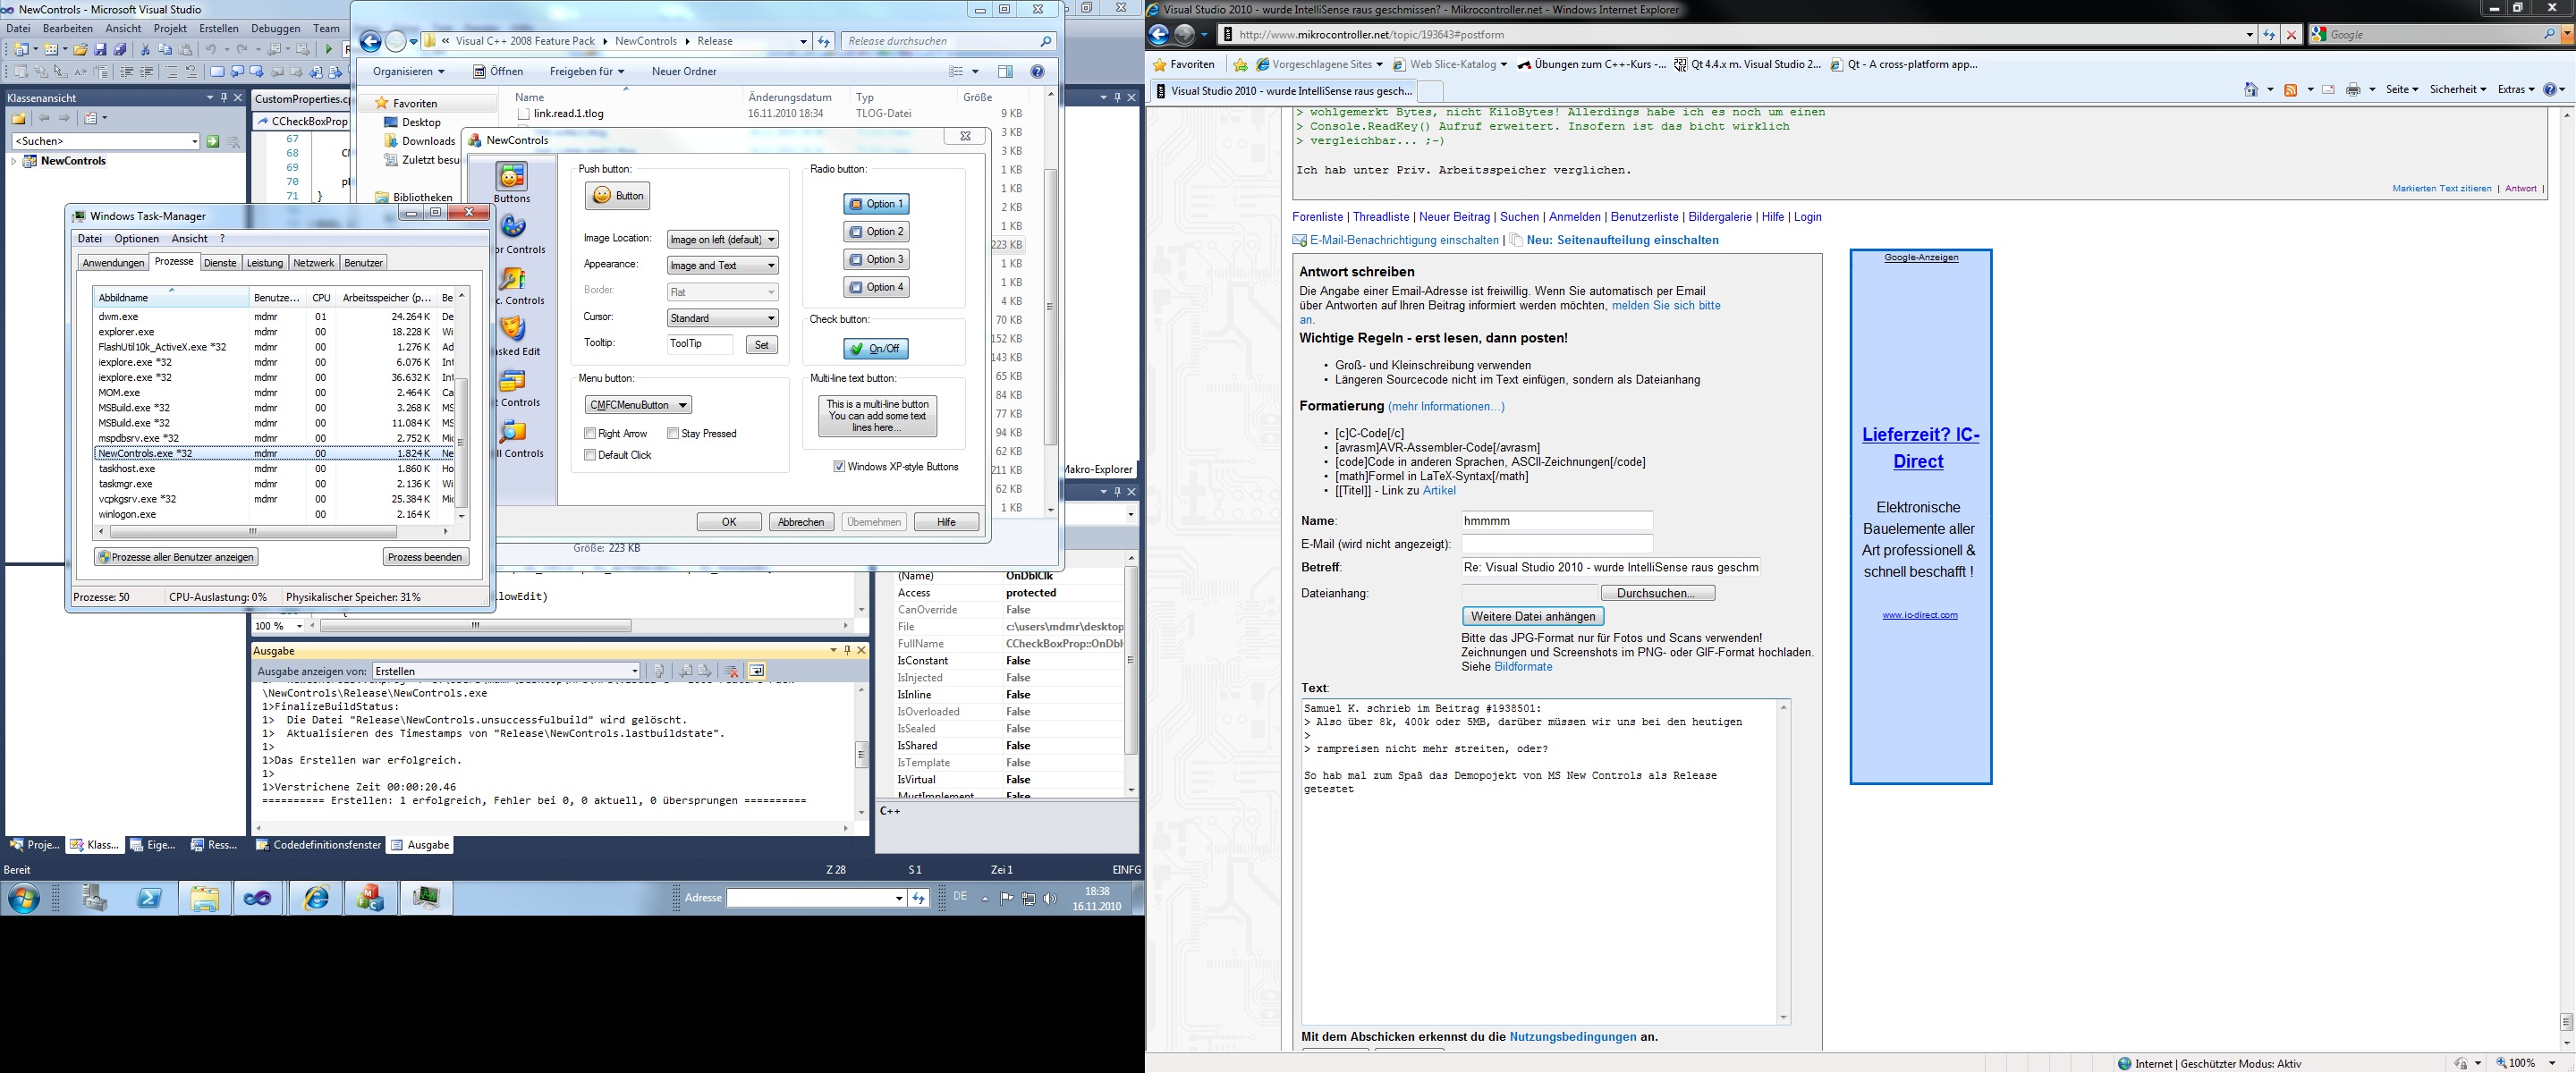Open the Image Location dropdown

722,239
